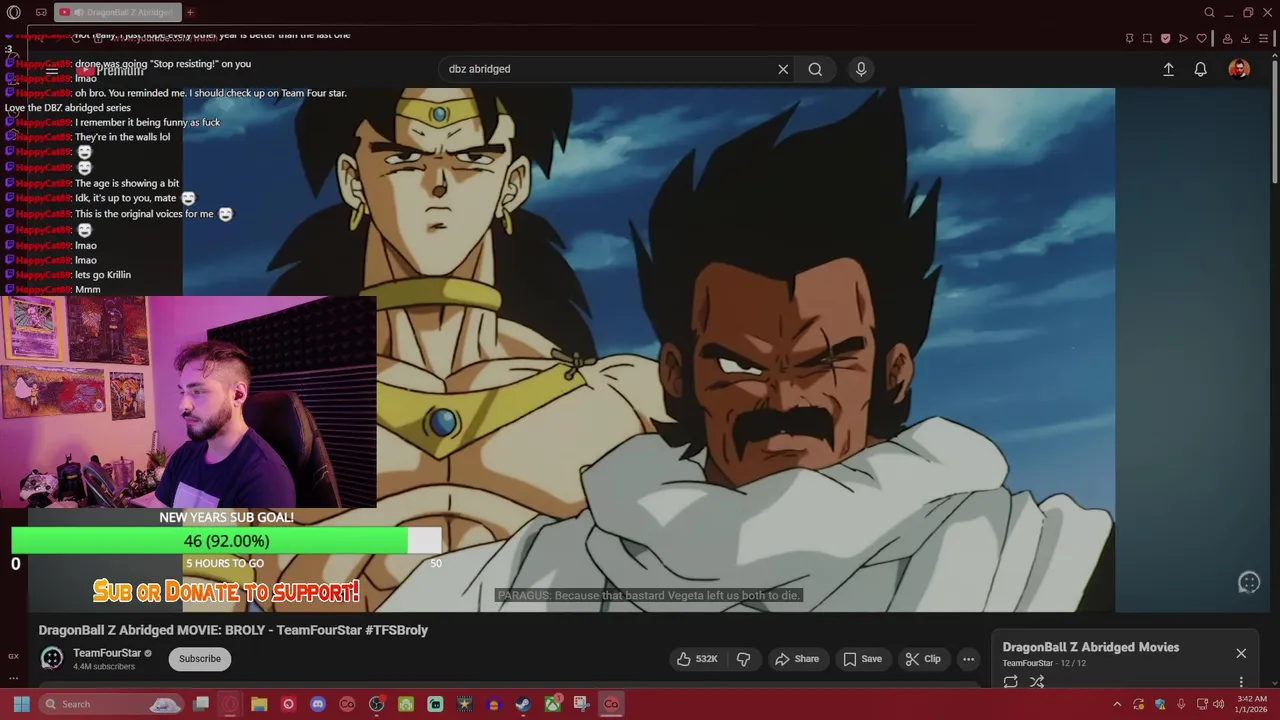Open the YouTube account avatar menu
1280x720 pixels.
(x=1239, y=69)
